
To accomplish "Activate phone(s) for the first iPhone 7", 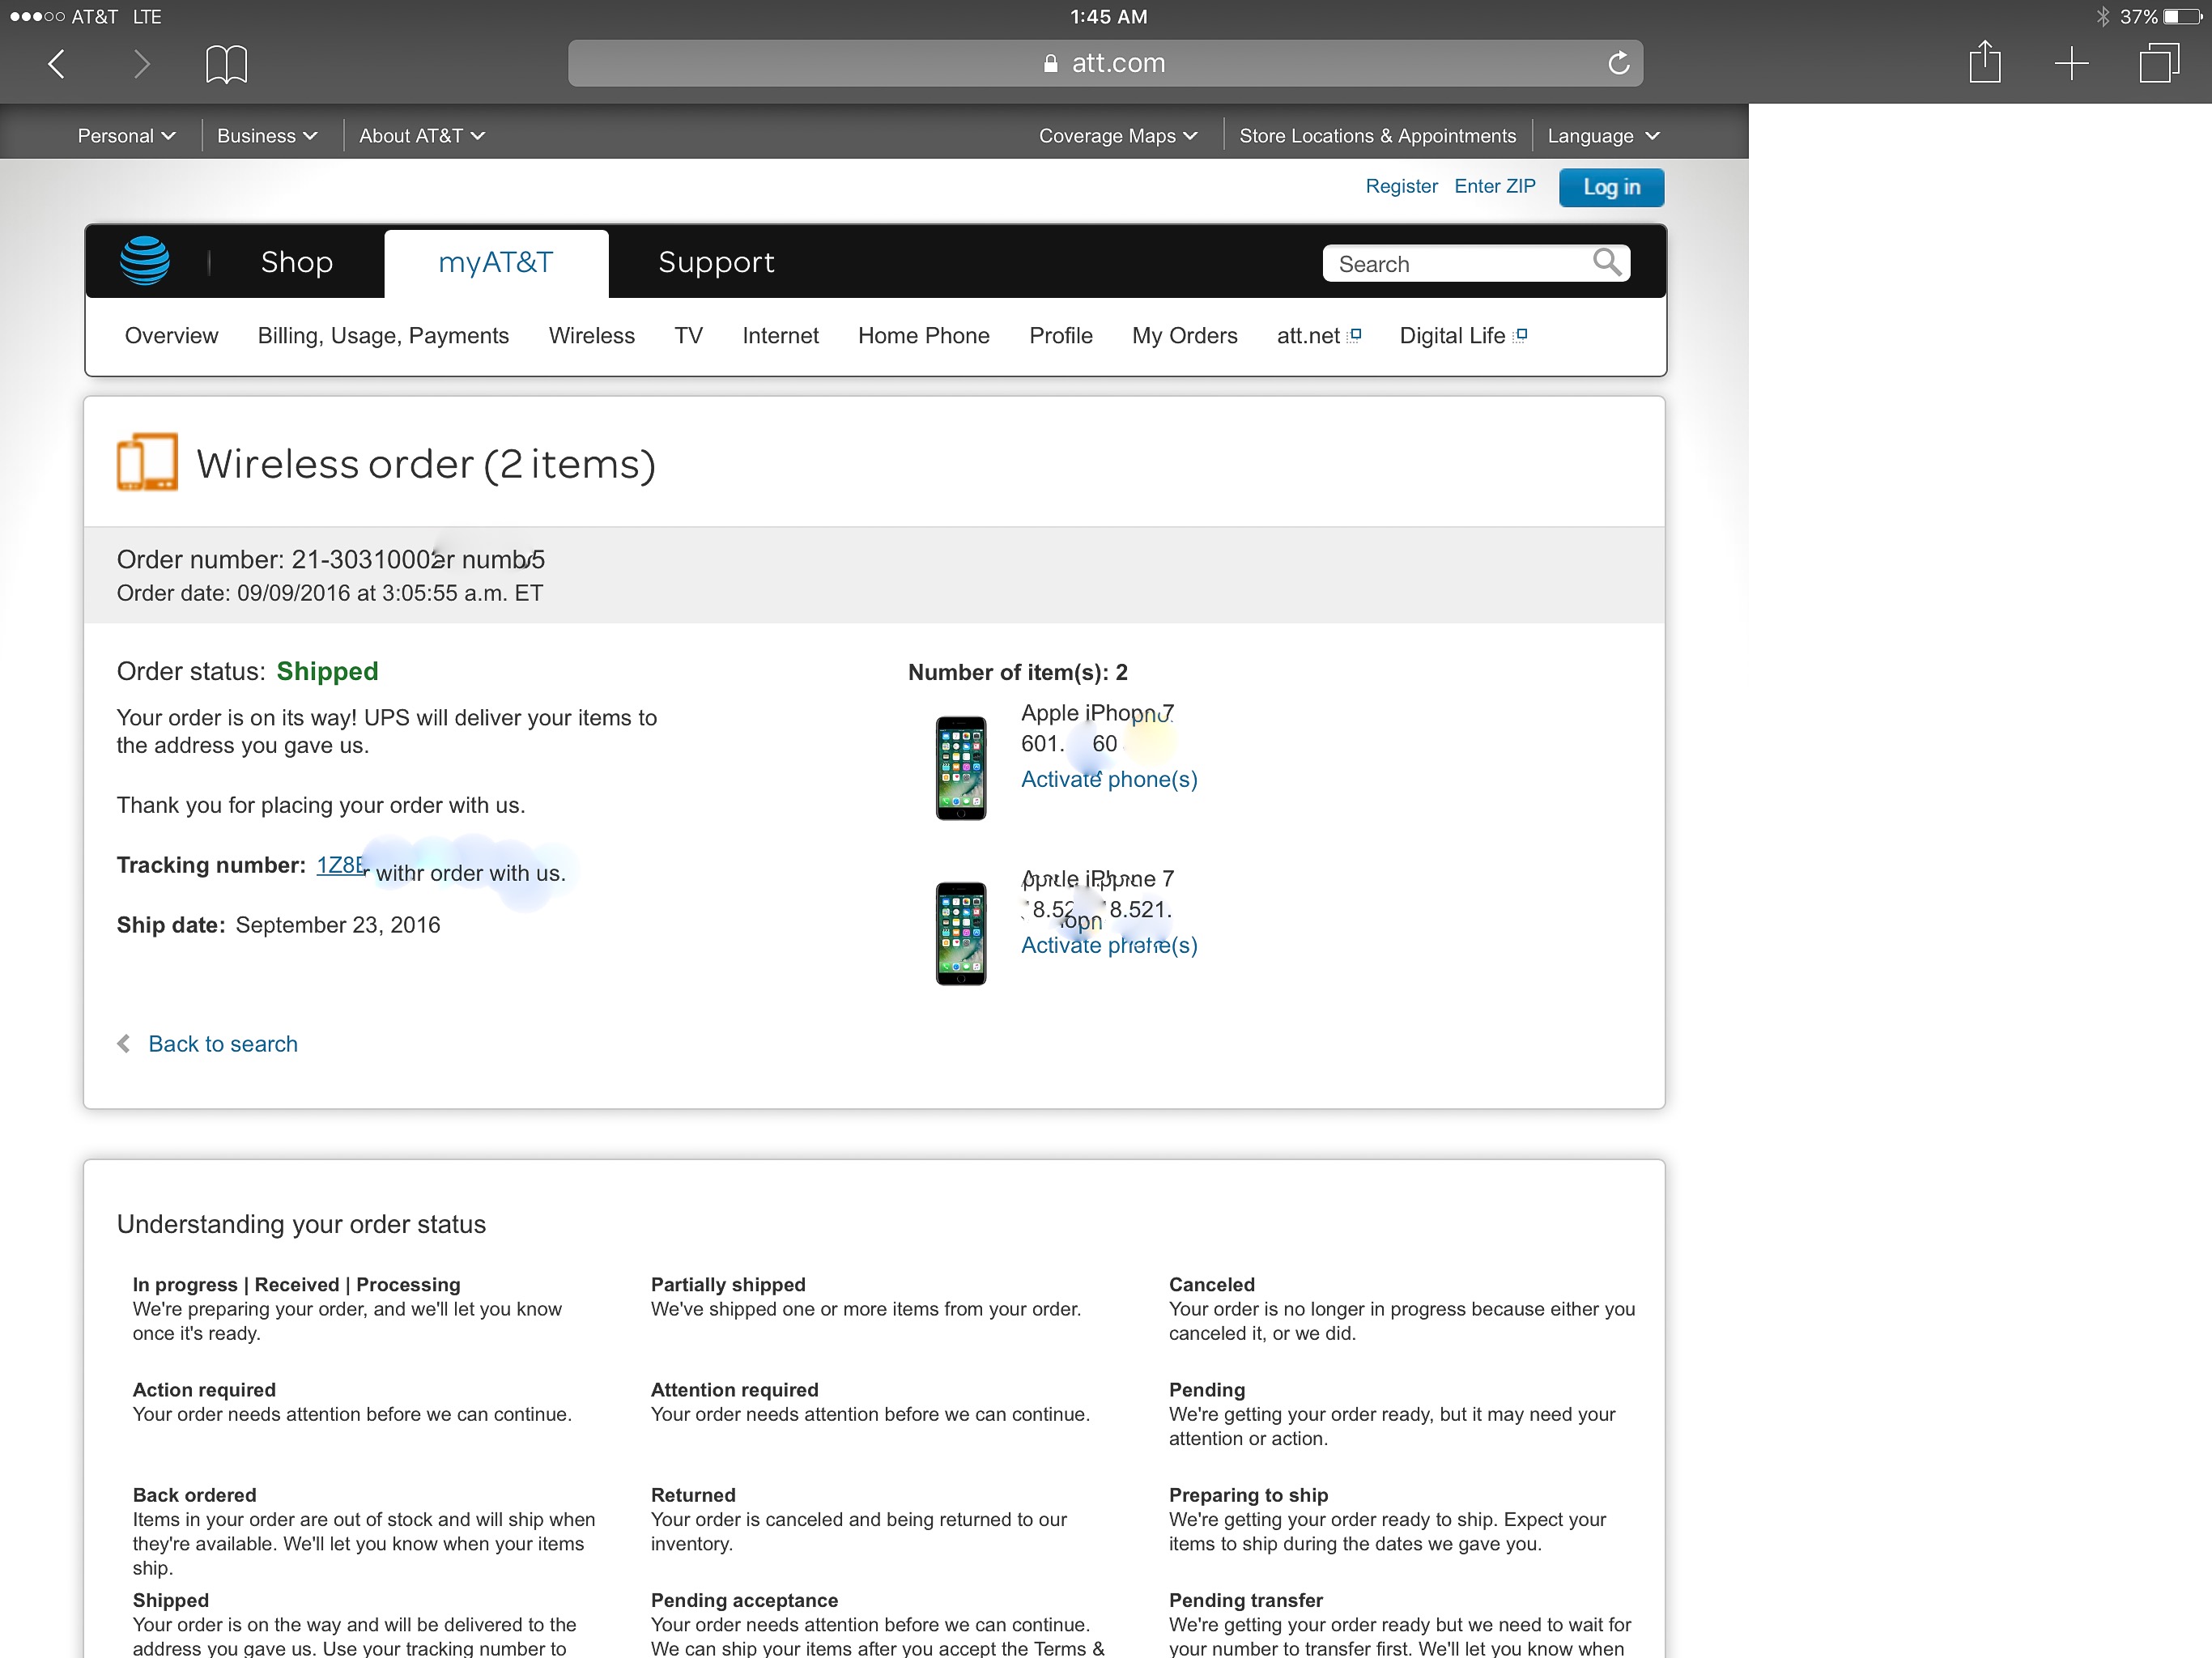I will [1108, 779].
